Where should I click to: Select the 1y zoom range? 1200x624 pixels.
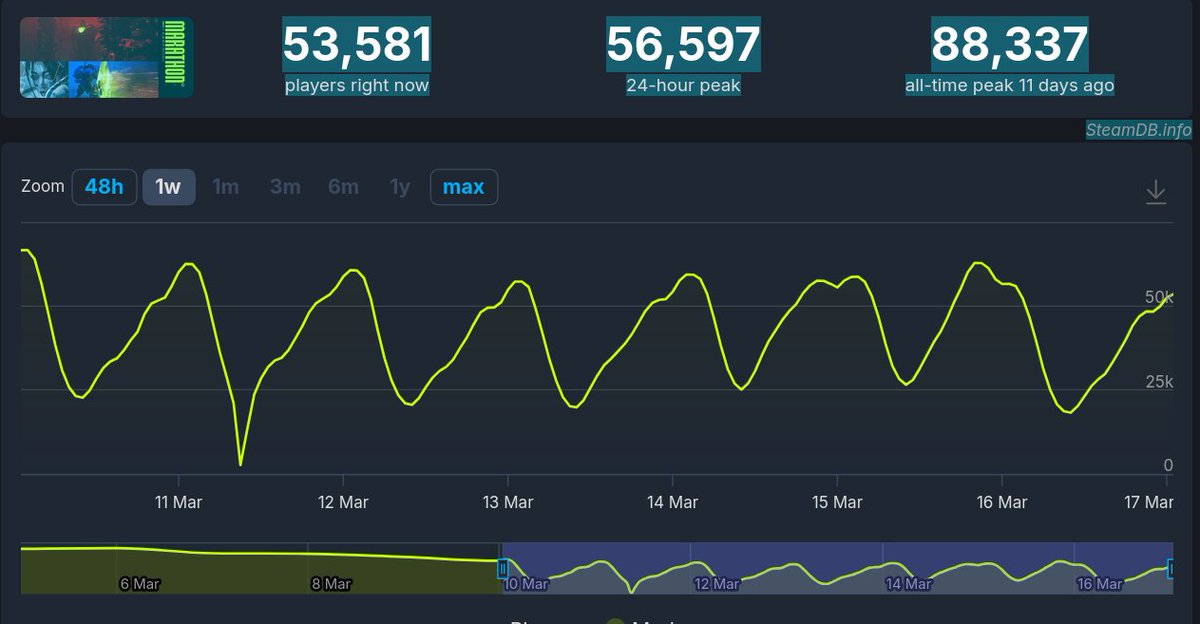coord(400,187)
